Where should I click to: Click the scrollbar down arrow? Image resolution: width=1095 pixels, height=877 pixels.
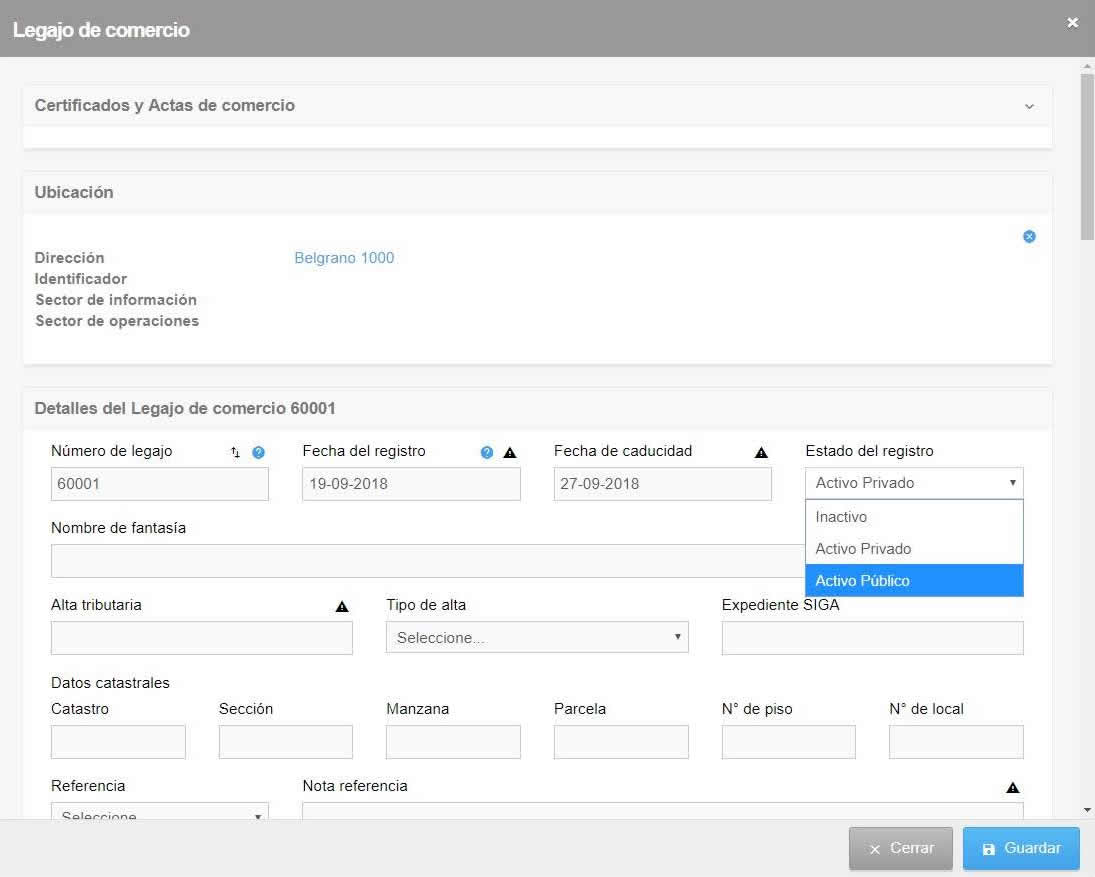pos(1087,811)
